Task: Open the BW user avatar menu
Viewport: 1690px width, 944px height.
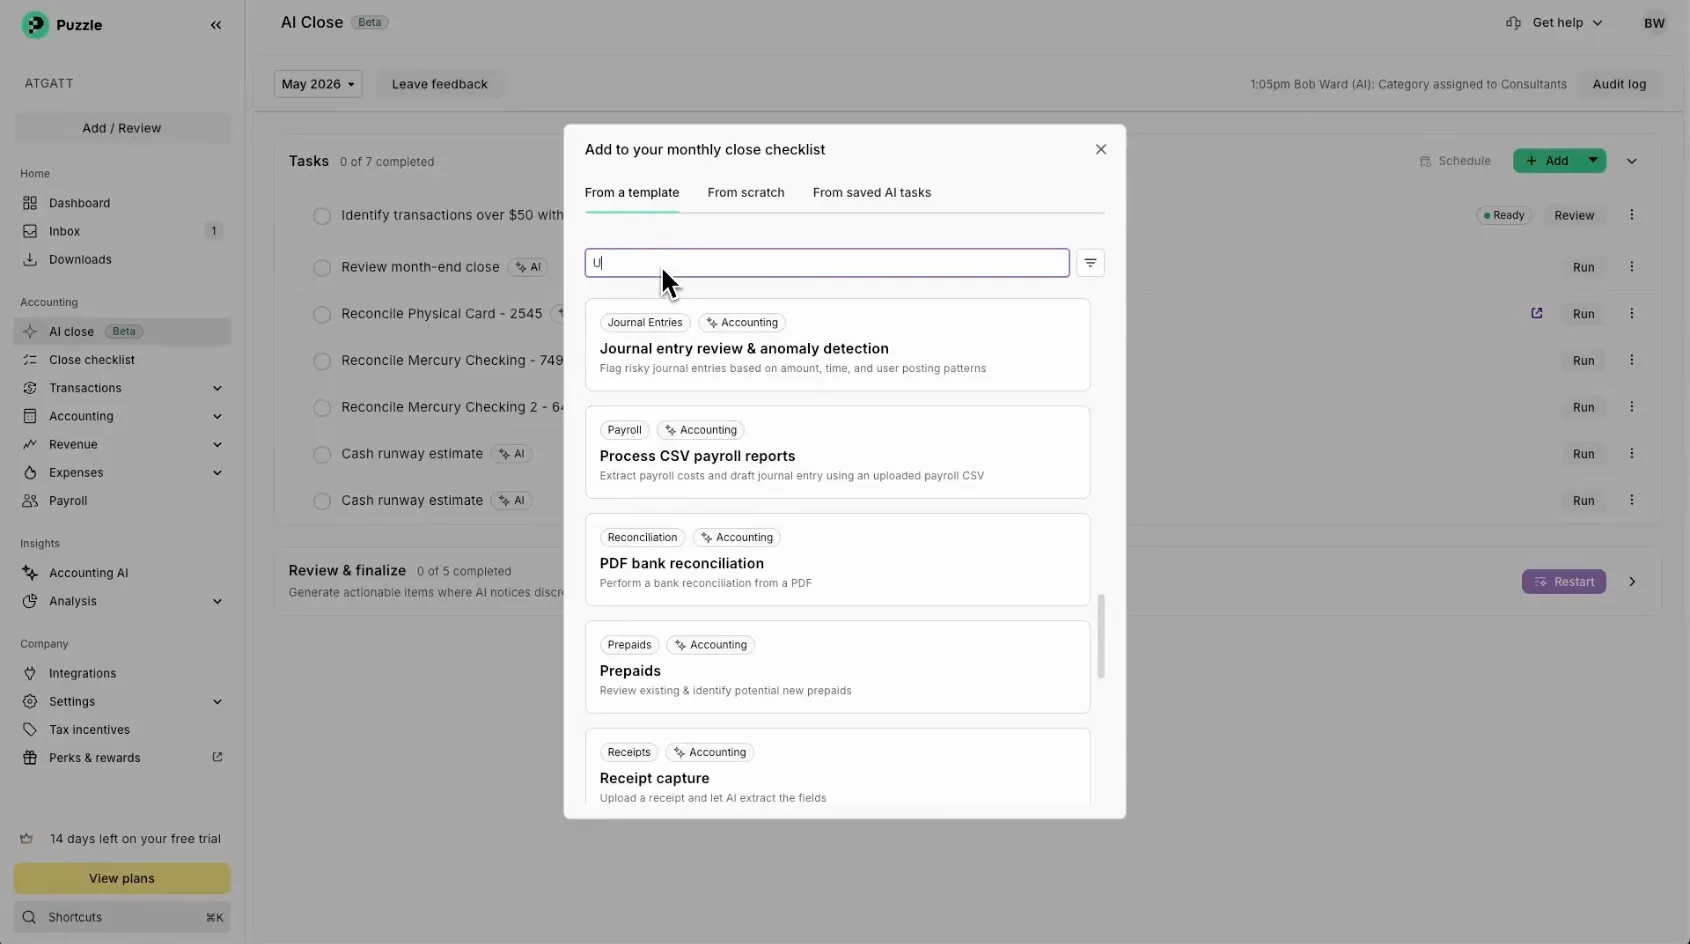Action: 1654,23
